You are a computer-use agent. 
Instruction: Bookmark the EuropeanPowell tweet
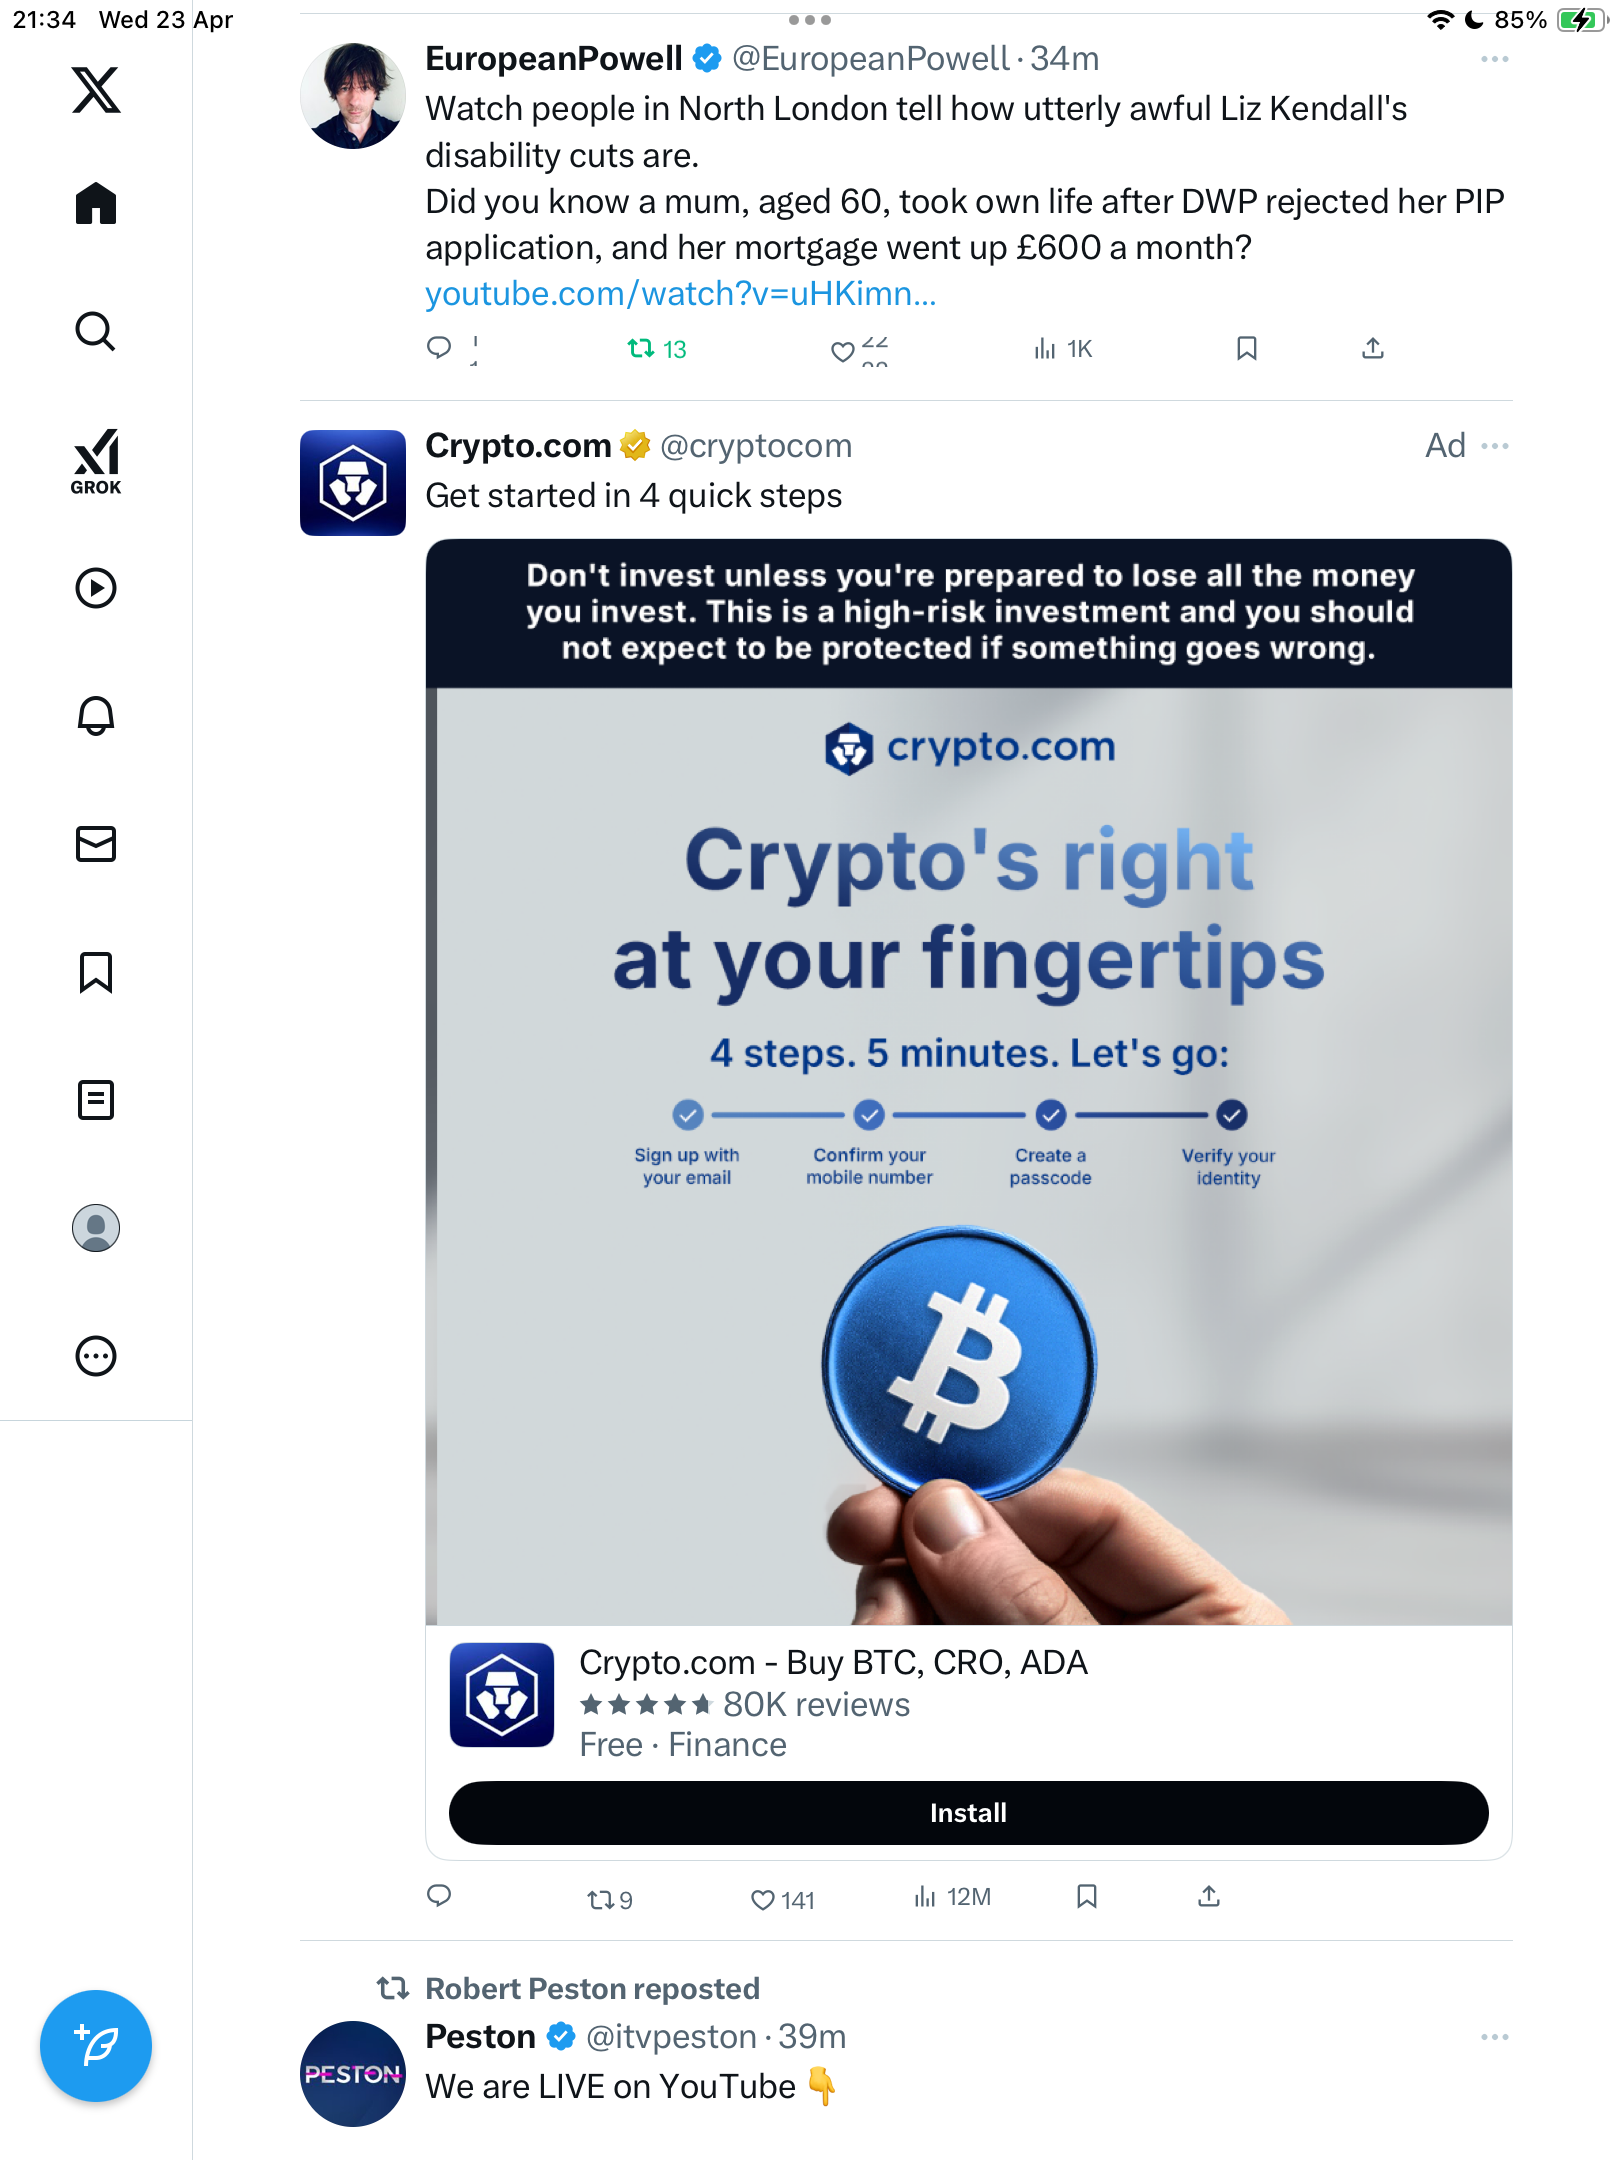[1246, 348]
